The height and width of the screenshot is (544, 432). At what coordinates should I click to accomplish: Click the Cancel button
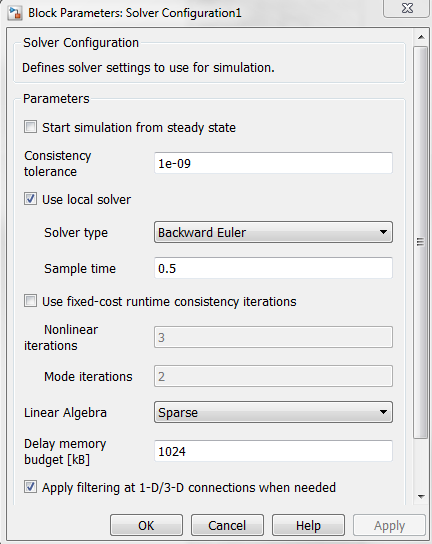(x=227, y=525)
